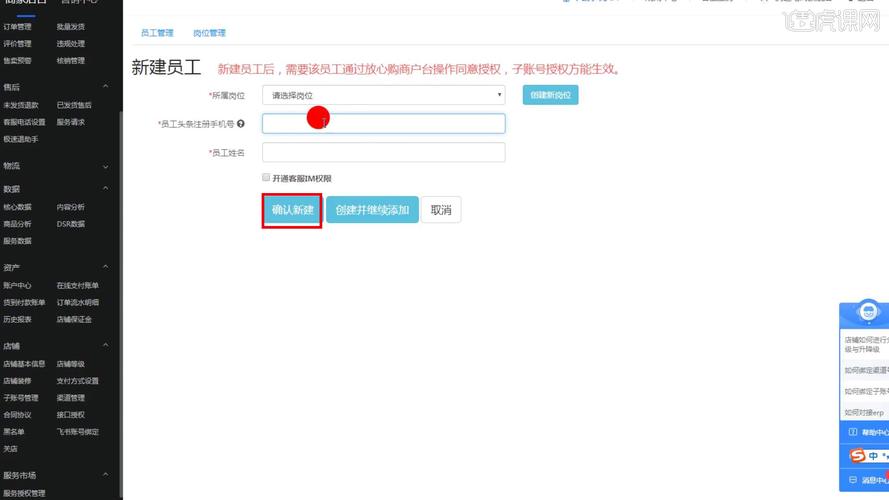
Task: Open 店铺装修 in the sidebar
Action: pos(18,381)
